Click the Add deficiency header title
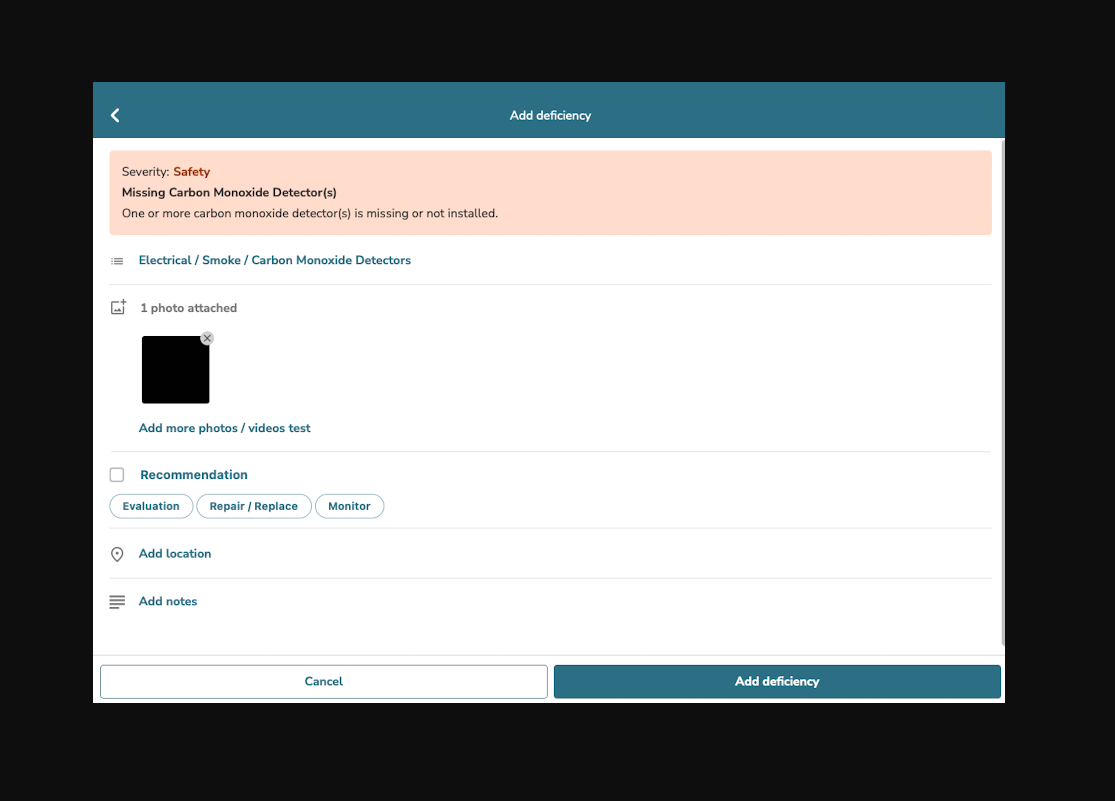Screen dimensions: 1115x801 [550, 115]
